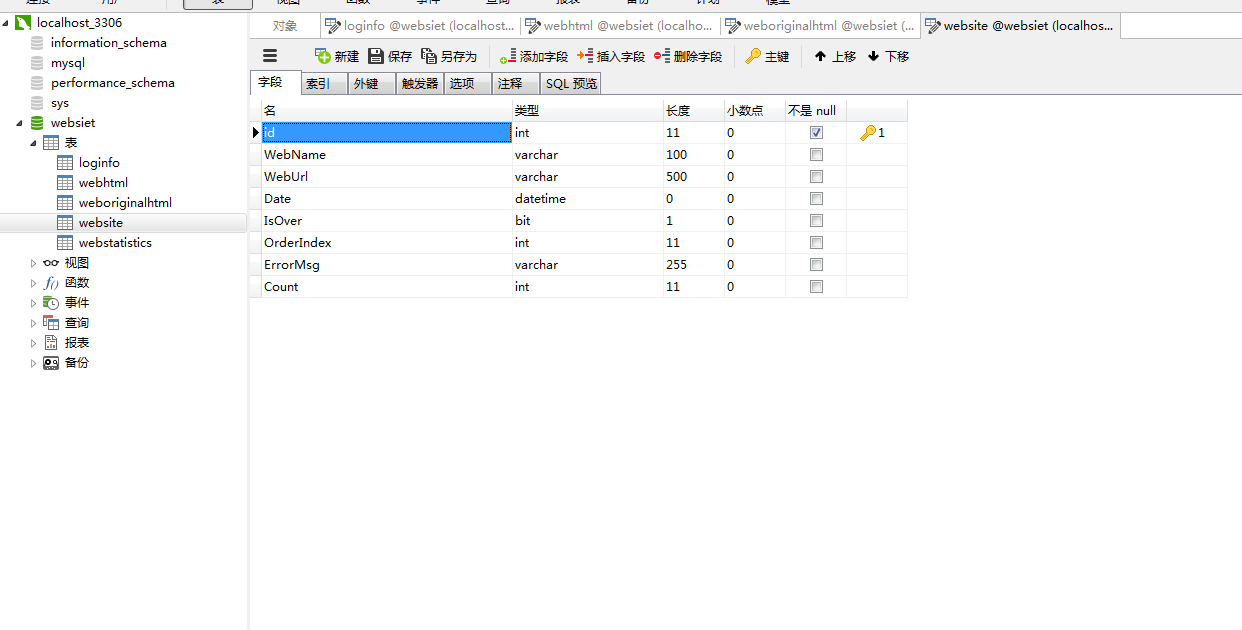The height and width of the screenshot is (630, 1242).
Task: Expand the Reports (报表) node
Action: [33, 342]
